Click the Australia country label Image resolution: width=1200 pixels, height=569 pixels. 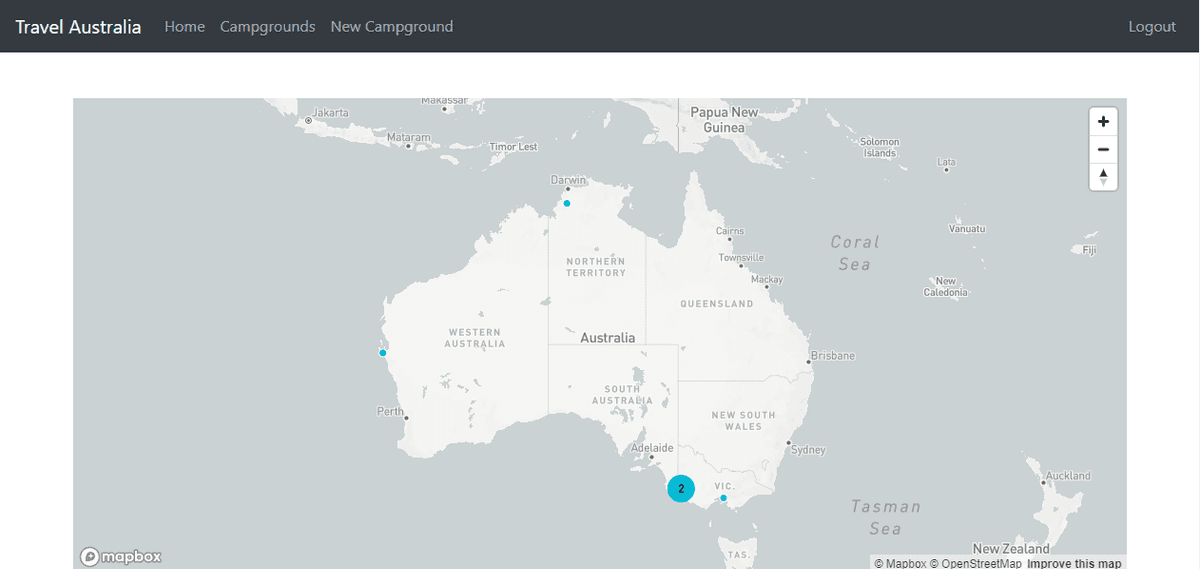pos(608,338)
